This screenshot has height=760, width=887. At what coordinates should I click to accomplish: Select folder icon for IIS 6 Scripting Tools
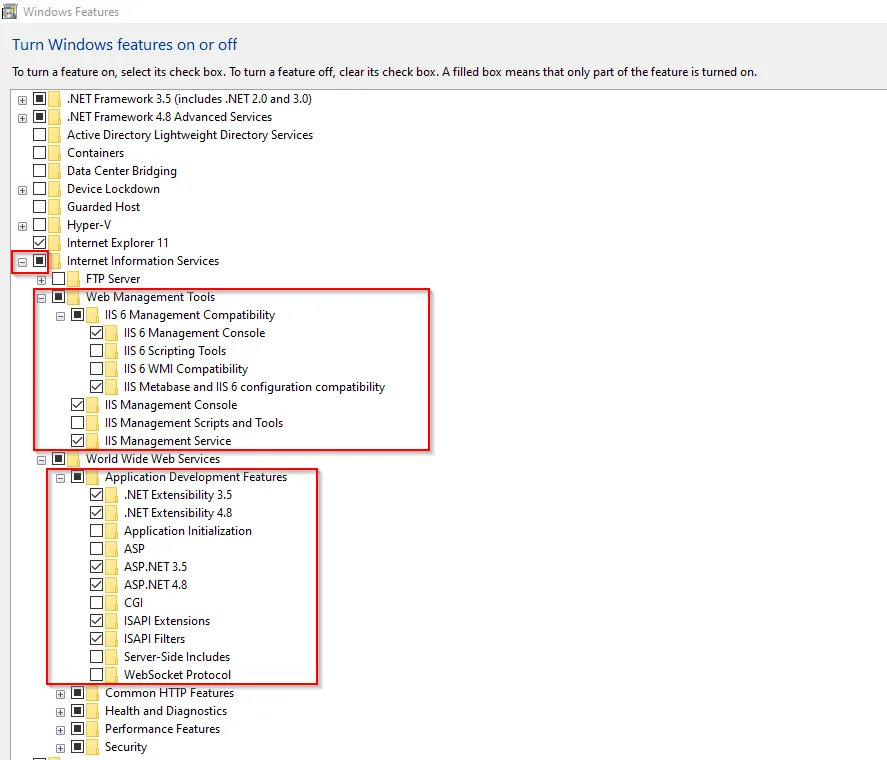tap(111, 351)
